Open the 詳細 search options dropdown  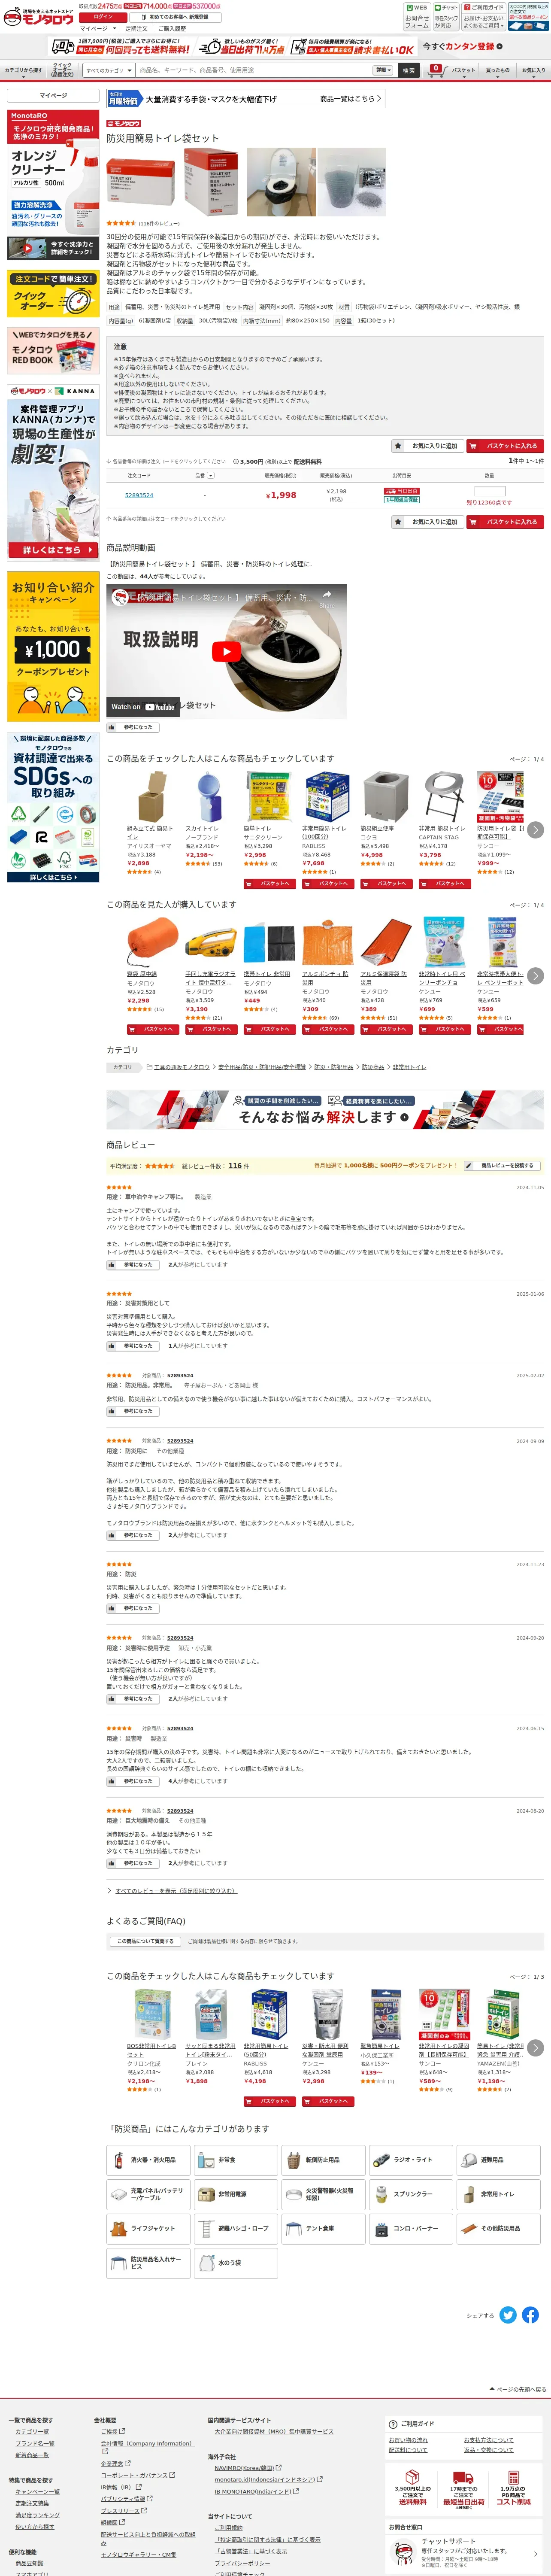(384, 71)
